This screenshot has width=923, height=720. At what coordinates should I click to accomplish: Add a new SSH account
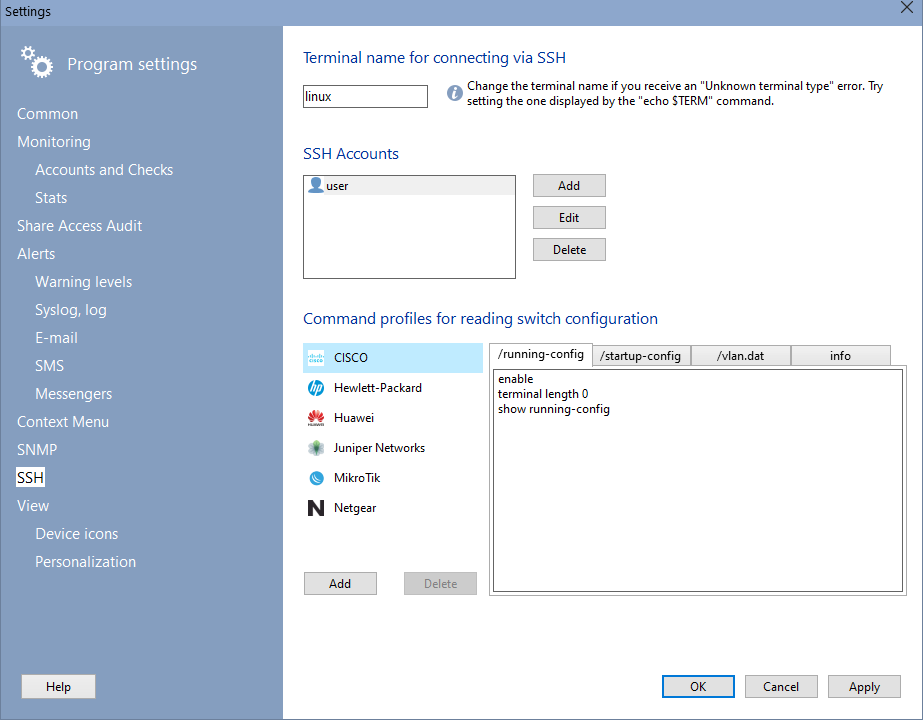(x=569, y=186)
